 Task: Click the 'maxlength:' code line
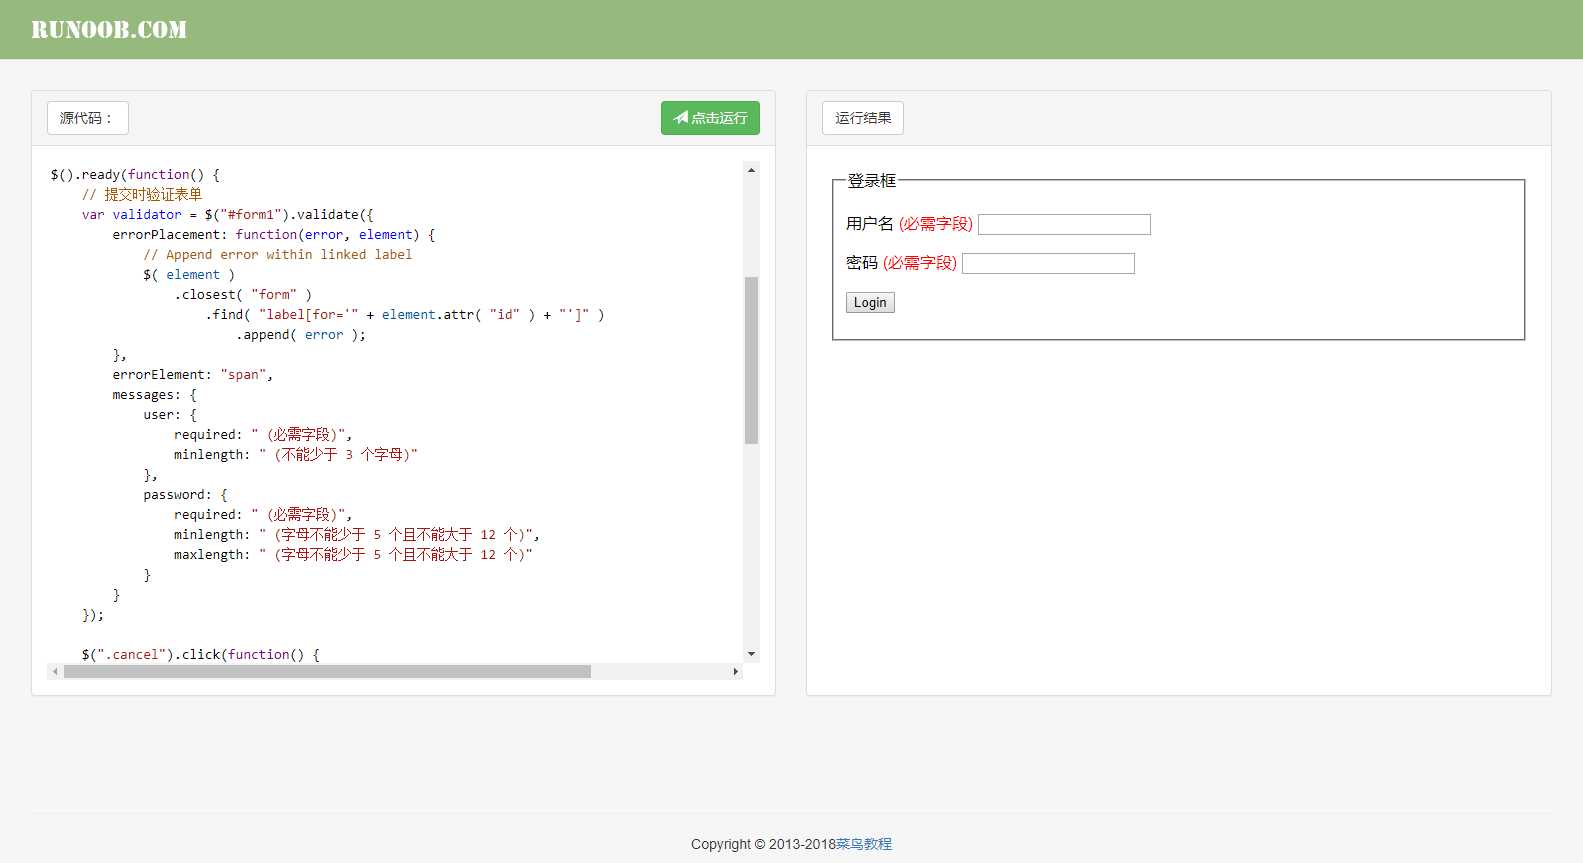point(353,554)
